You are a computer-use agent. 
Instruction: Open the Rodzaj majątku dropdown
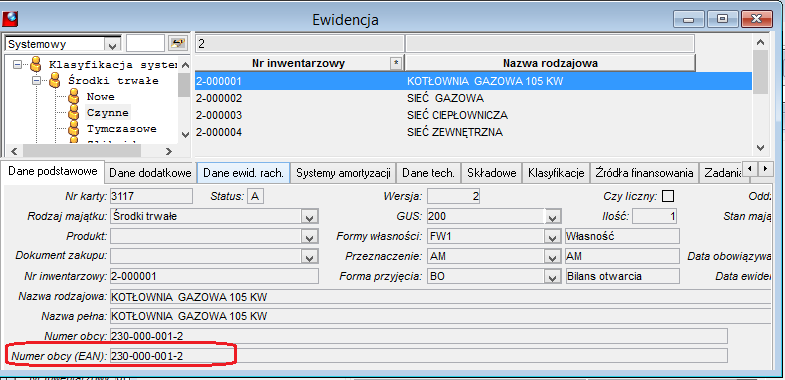click(309, 217)
